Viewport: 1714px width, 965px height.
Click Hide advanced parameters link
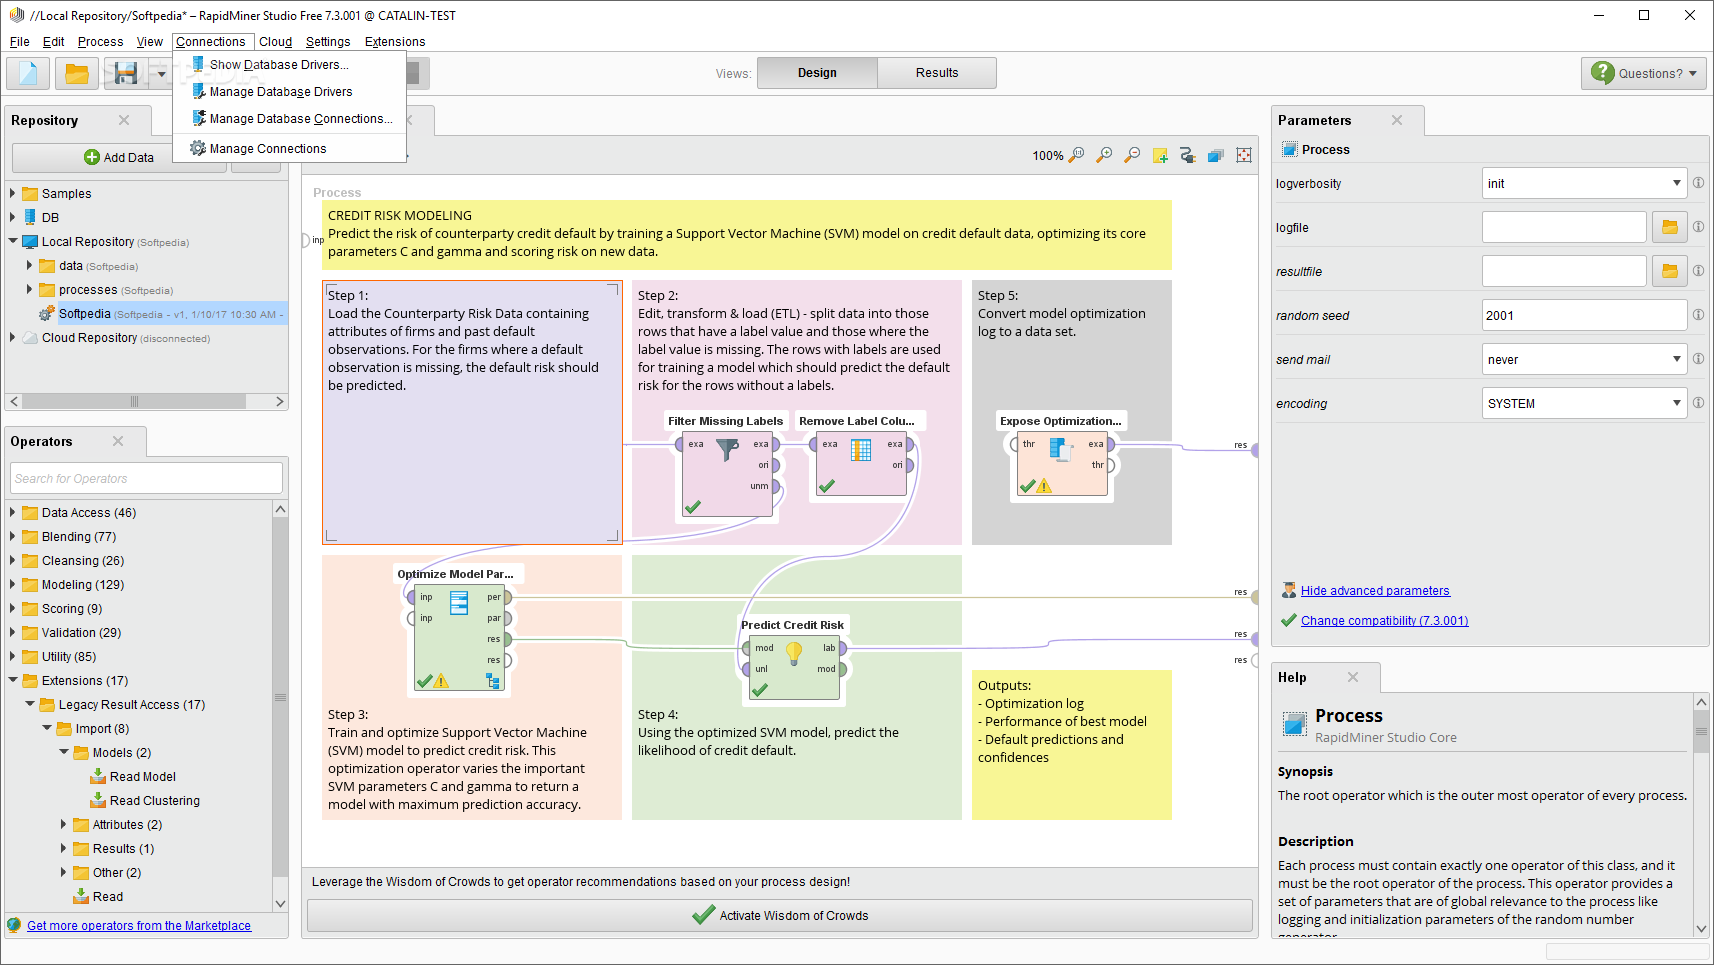1375,590
